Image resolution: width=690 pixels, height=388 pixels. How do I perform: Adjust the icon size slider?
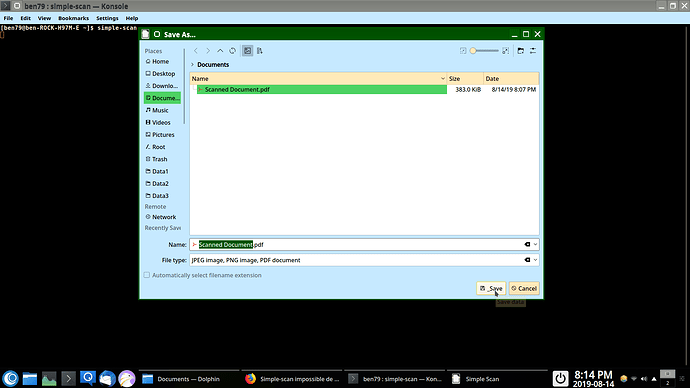pos(484,51)
